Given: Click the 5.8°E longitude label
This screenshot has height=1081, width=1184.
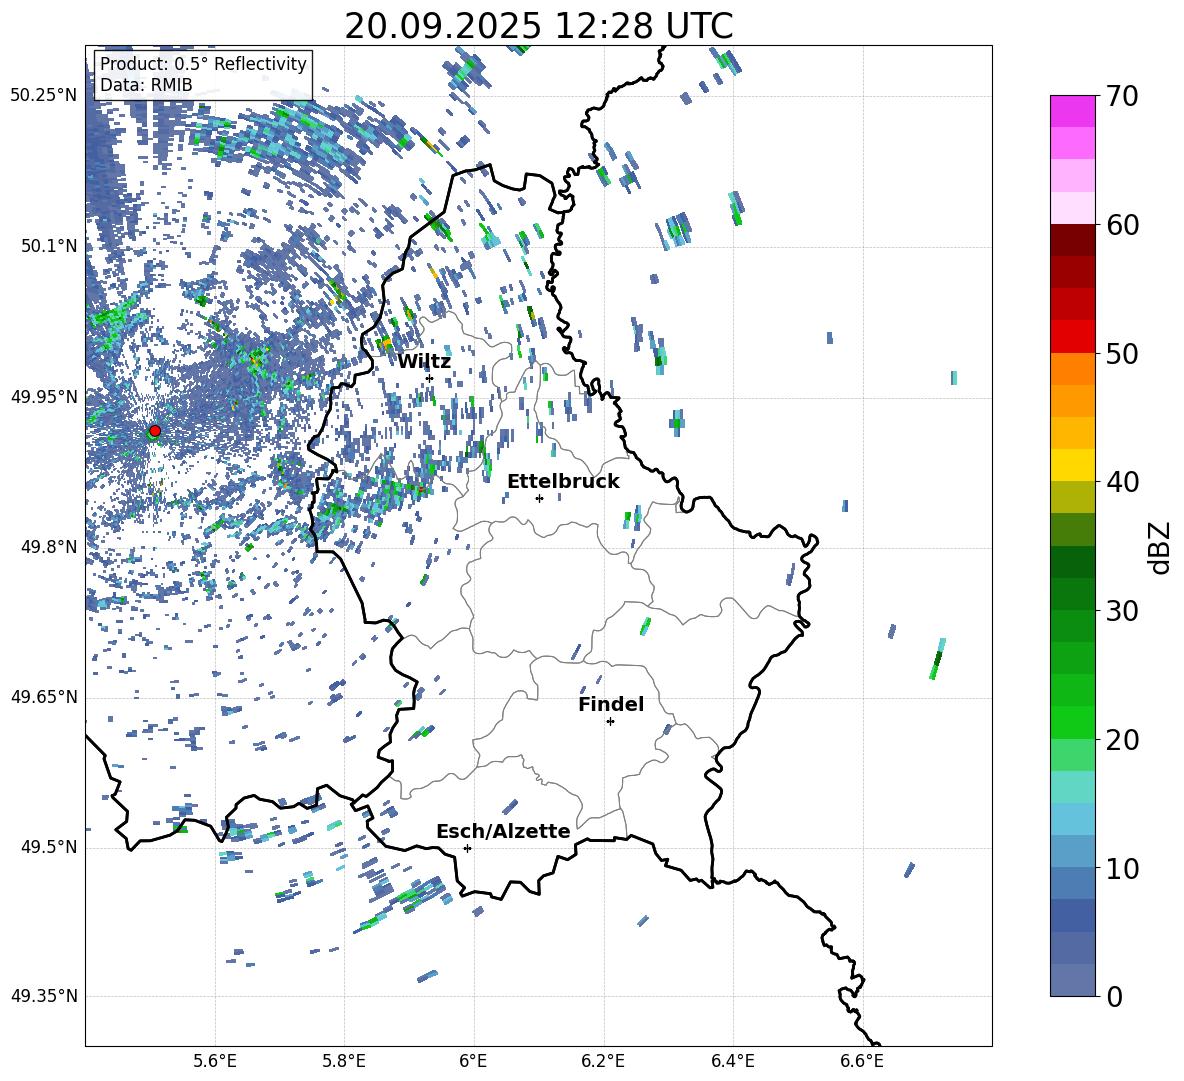Looking at the screenshot, I should click(x=344, y=1061).
